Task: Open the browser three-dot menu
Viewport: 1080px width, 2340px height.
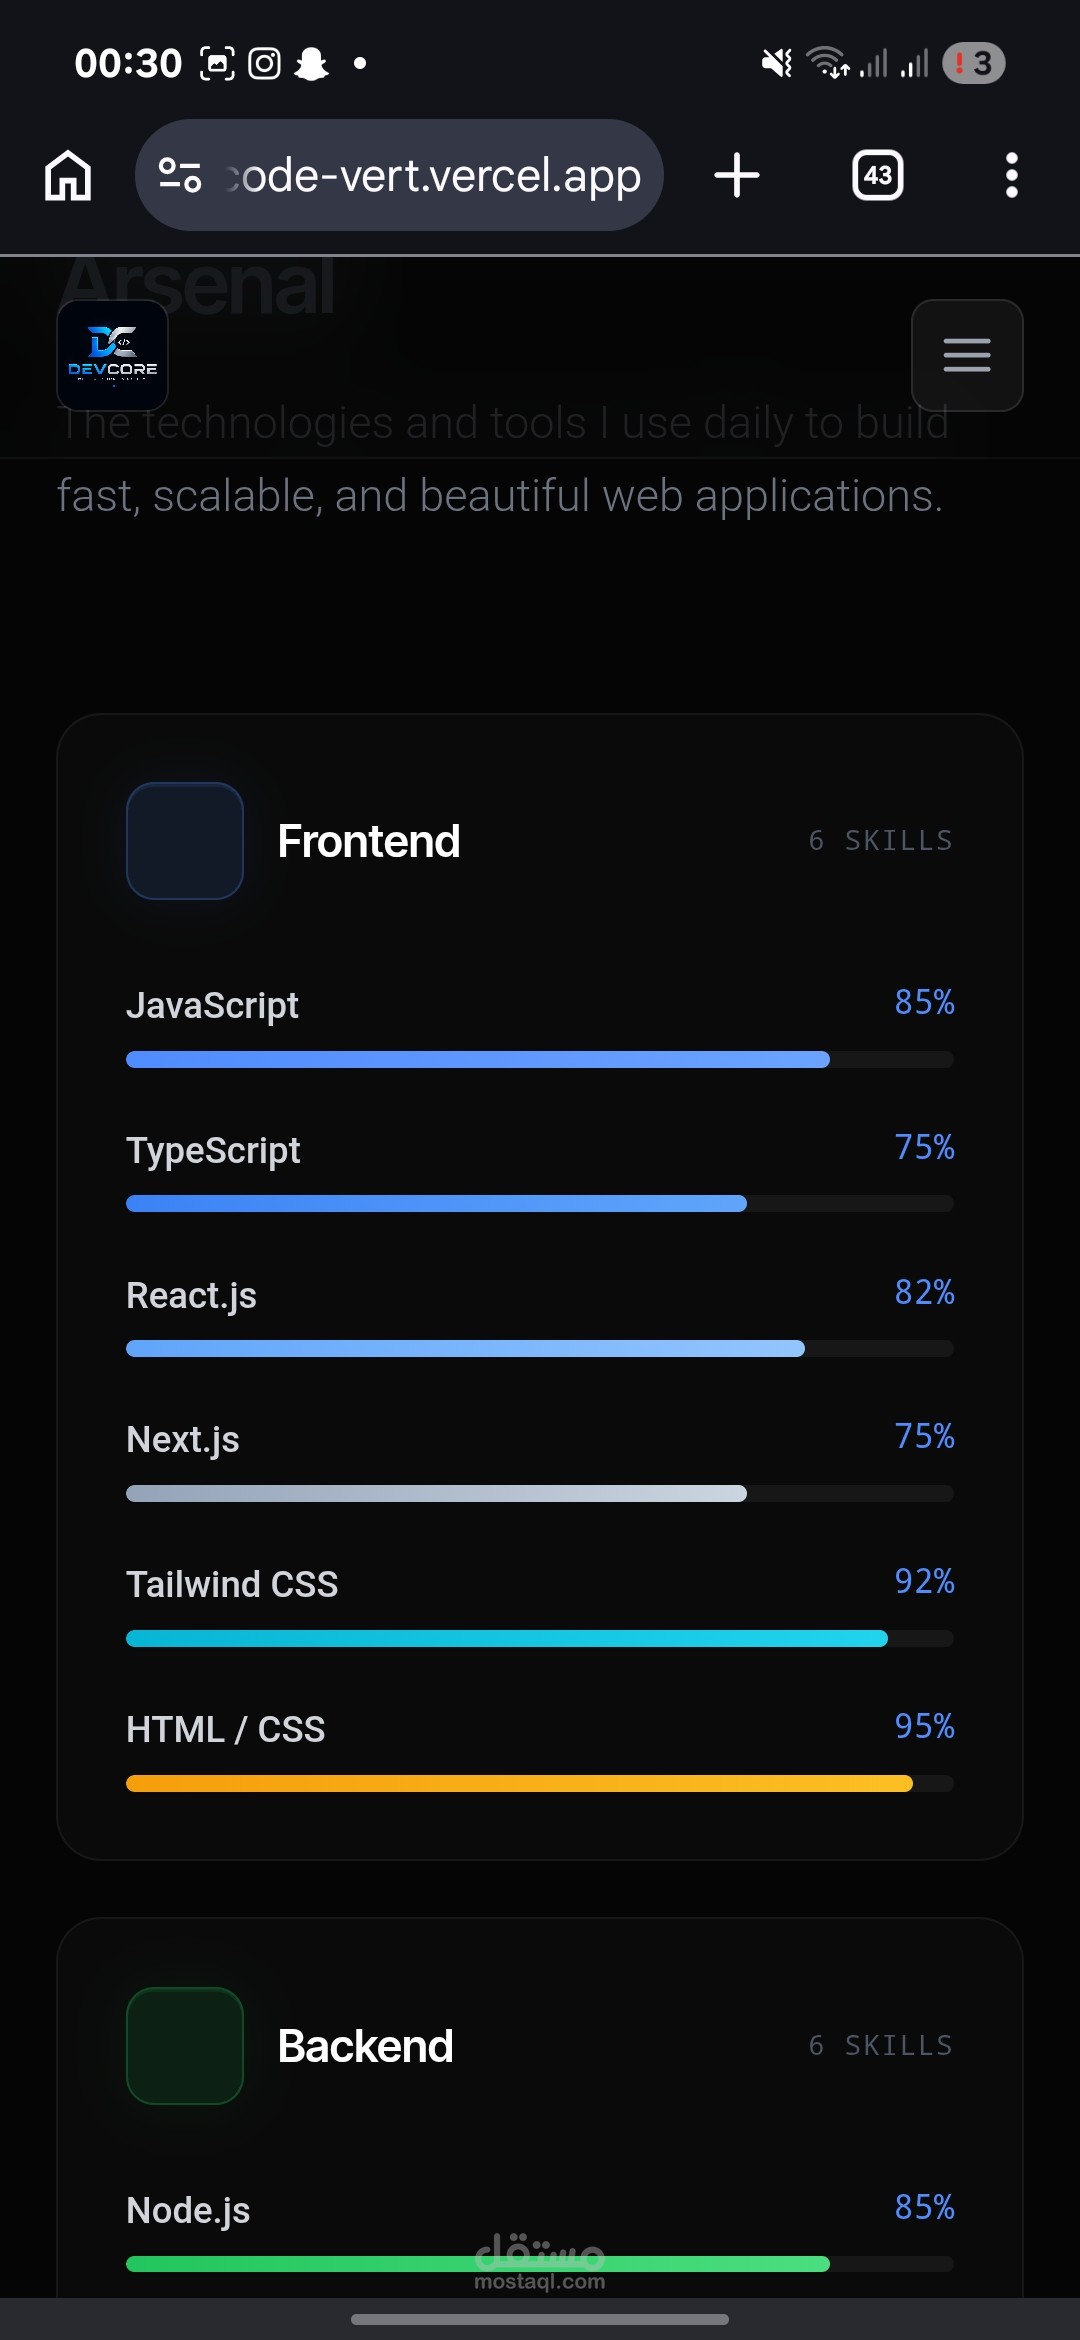Action: [1012, 176]
